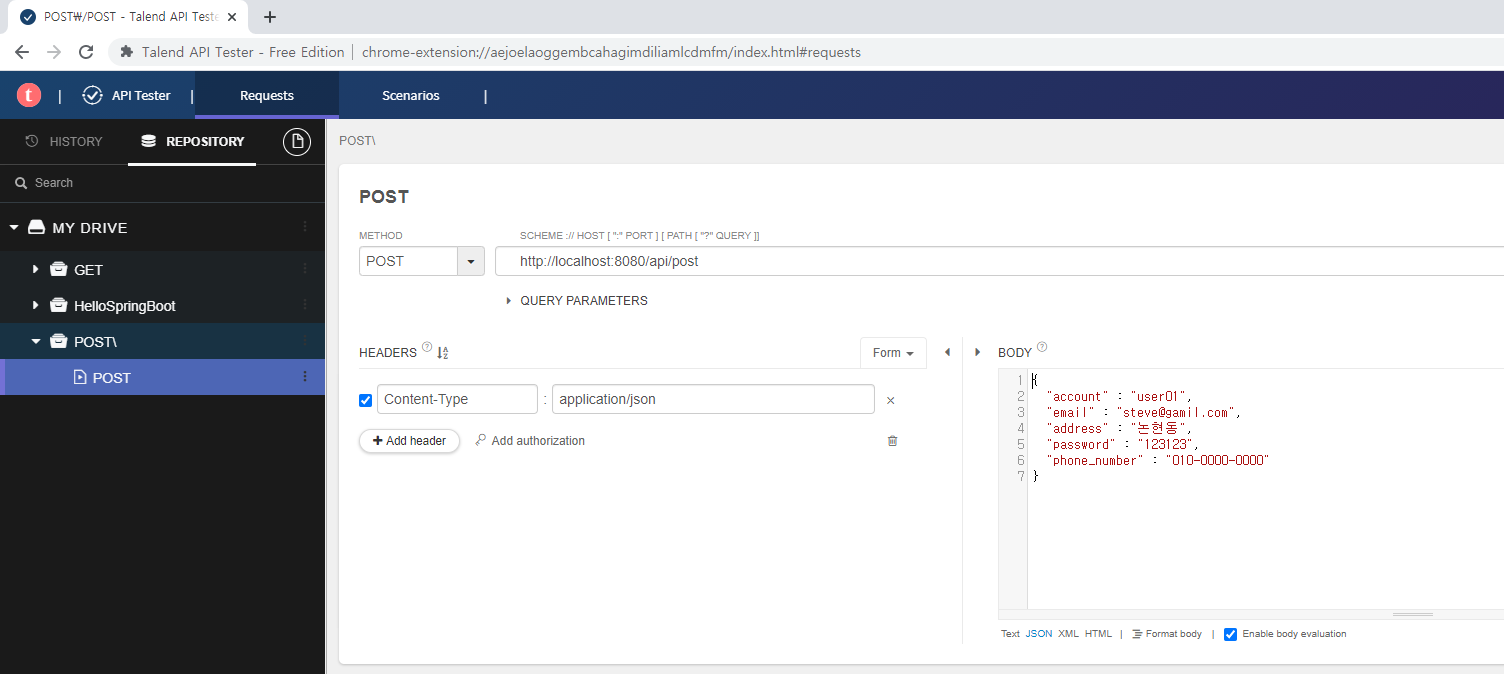Open POST\ project options dots

click(x=305, y=341)
